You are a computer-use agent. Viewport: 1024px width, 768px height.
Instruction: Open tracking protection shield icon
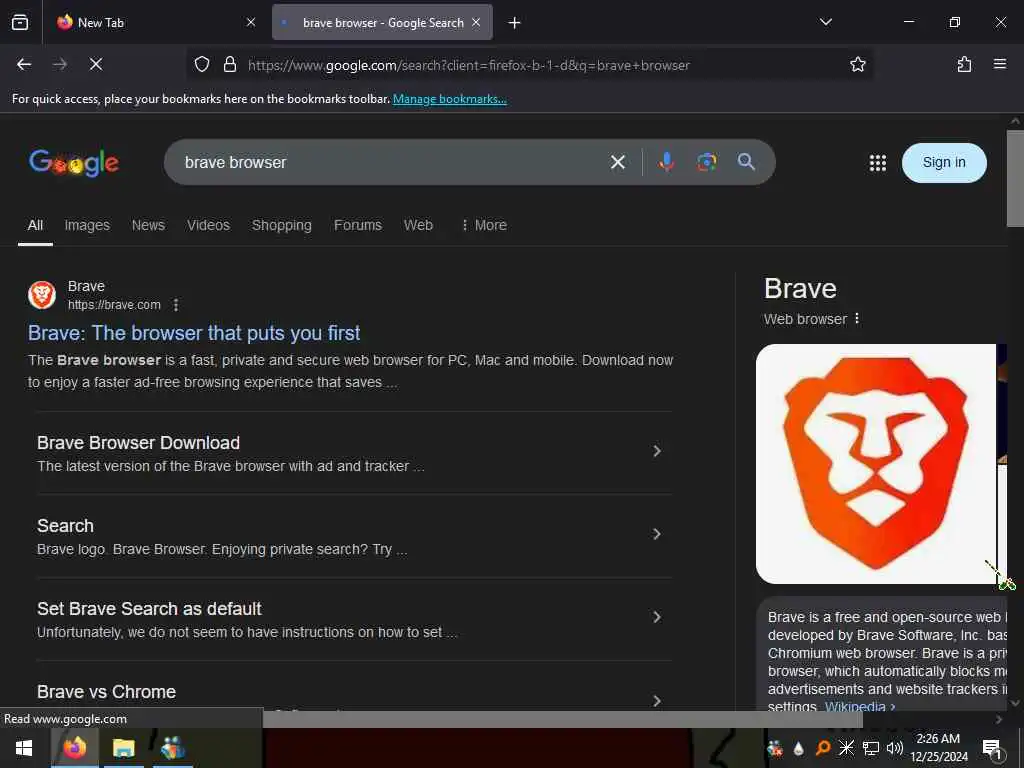202,64
